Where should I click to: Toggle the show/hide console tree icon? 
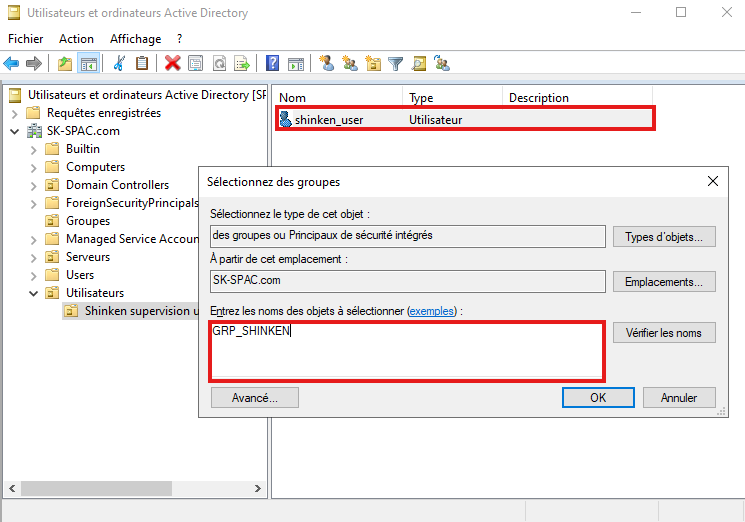pyautogui.click(x=88, y=64)
